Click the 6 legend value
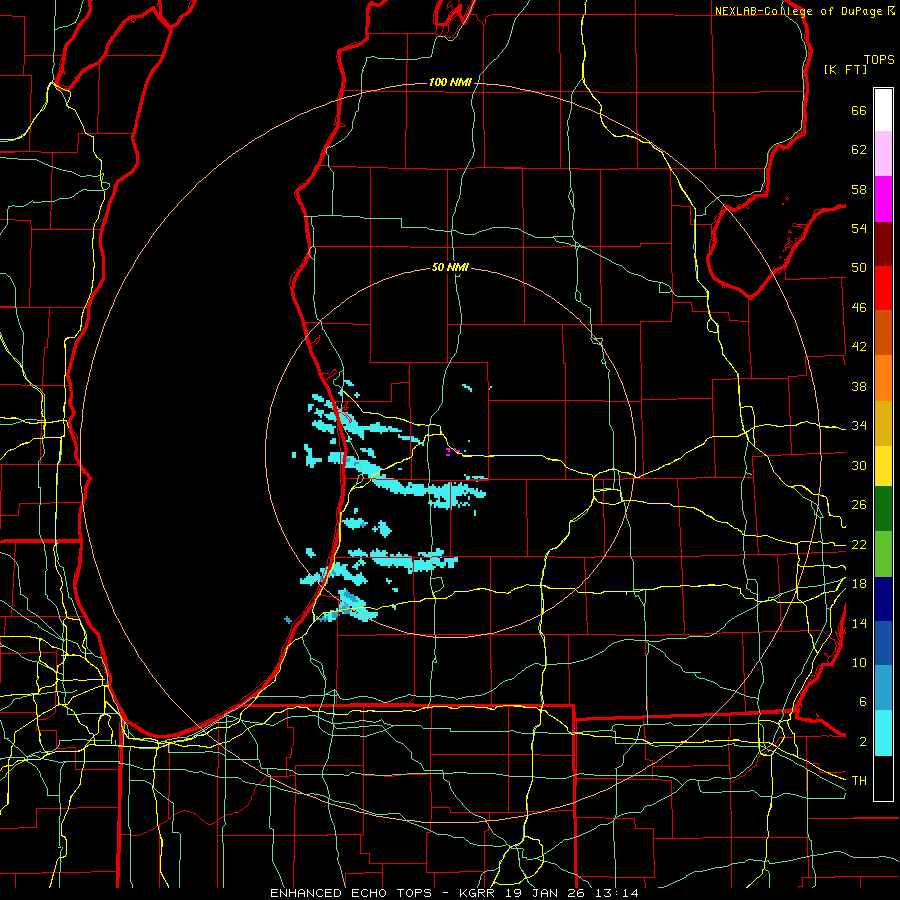Viewport: 900px width, 900px height. [x=862, y=702]
